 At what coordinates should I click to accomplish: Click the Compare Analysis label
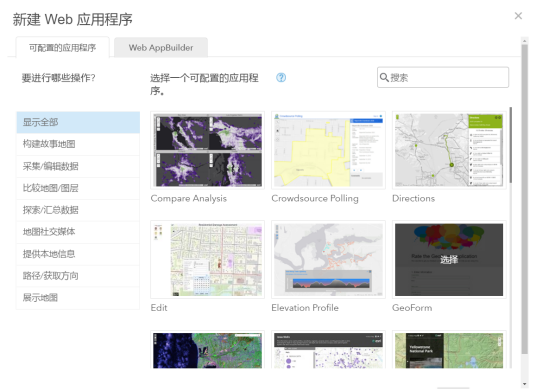[x=189, y=199]
